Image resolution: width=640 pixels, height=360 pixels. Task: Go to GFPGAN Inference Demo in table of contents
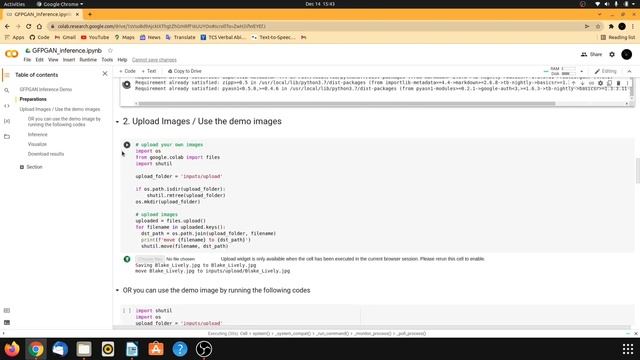(46, 89)
